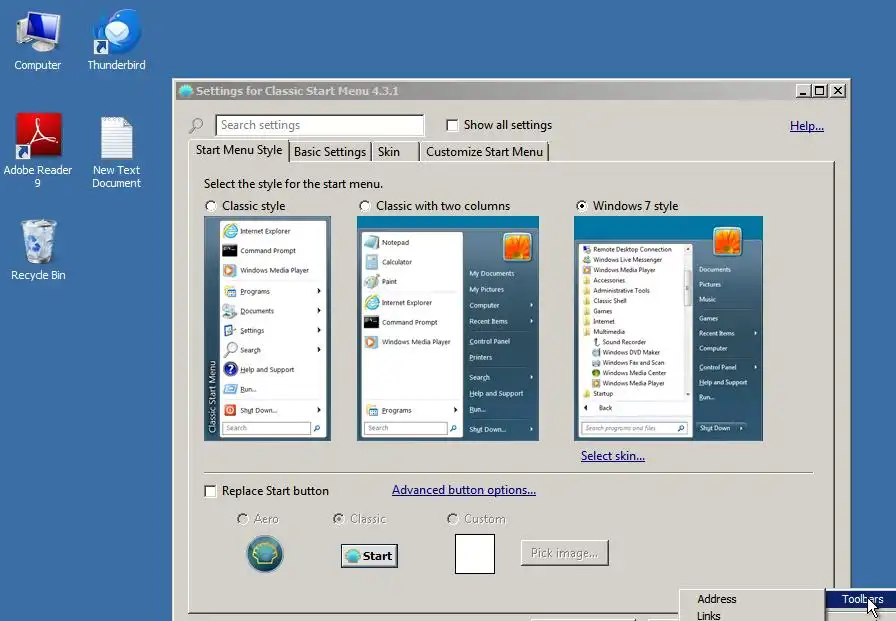Image resolution: width=896 pixels, height=621 pixels.
Task: Click the Classic Start button preview
Action: (369, 556)
